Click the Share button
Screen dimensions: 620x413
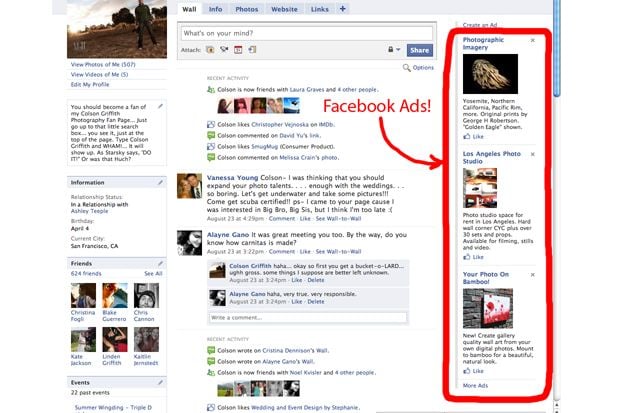click(x=420, y=50)
